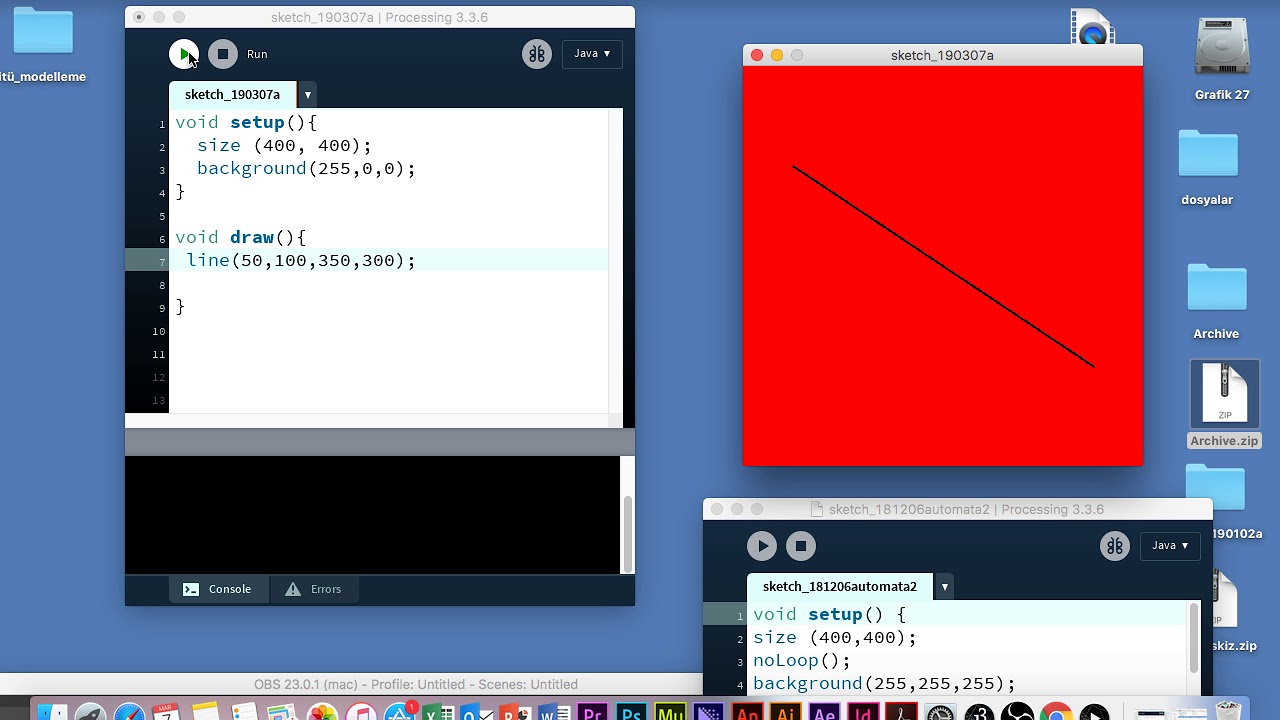Click black console output area
This screenshot has height=720, width=1280.
372,515
